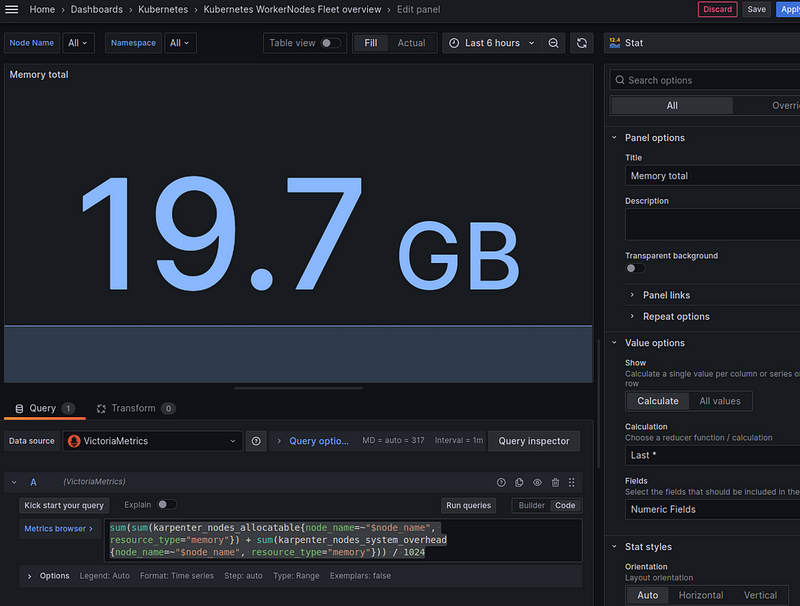
Task: Open the Query inspector
Action: click(533, 441)
